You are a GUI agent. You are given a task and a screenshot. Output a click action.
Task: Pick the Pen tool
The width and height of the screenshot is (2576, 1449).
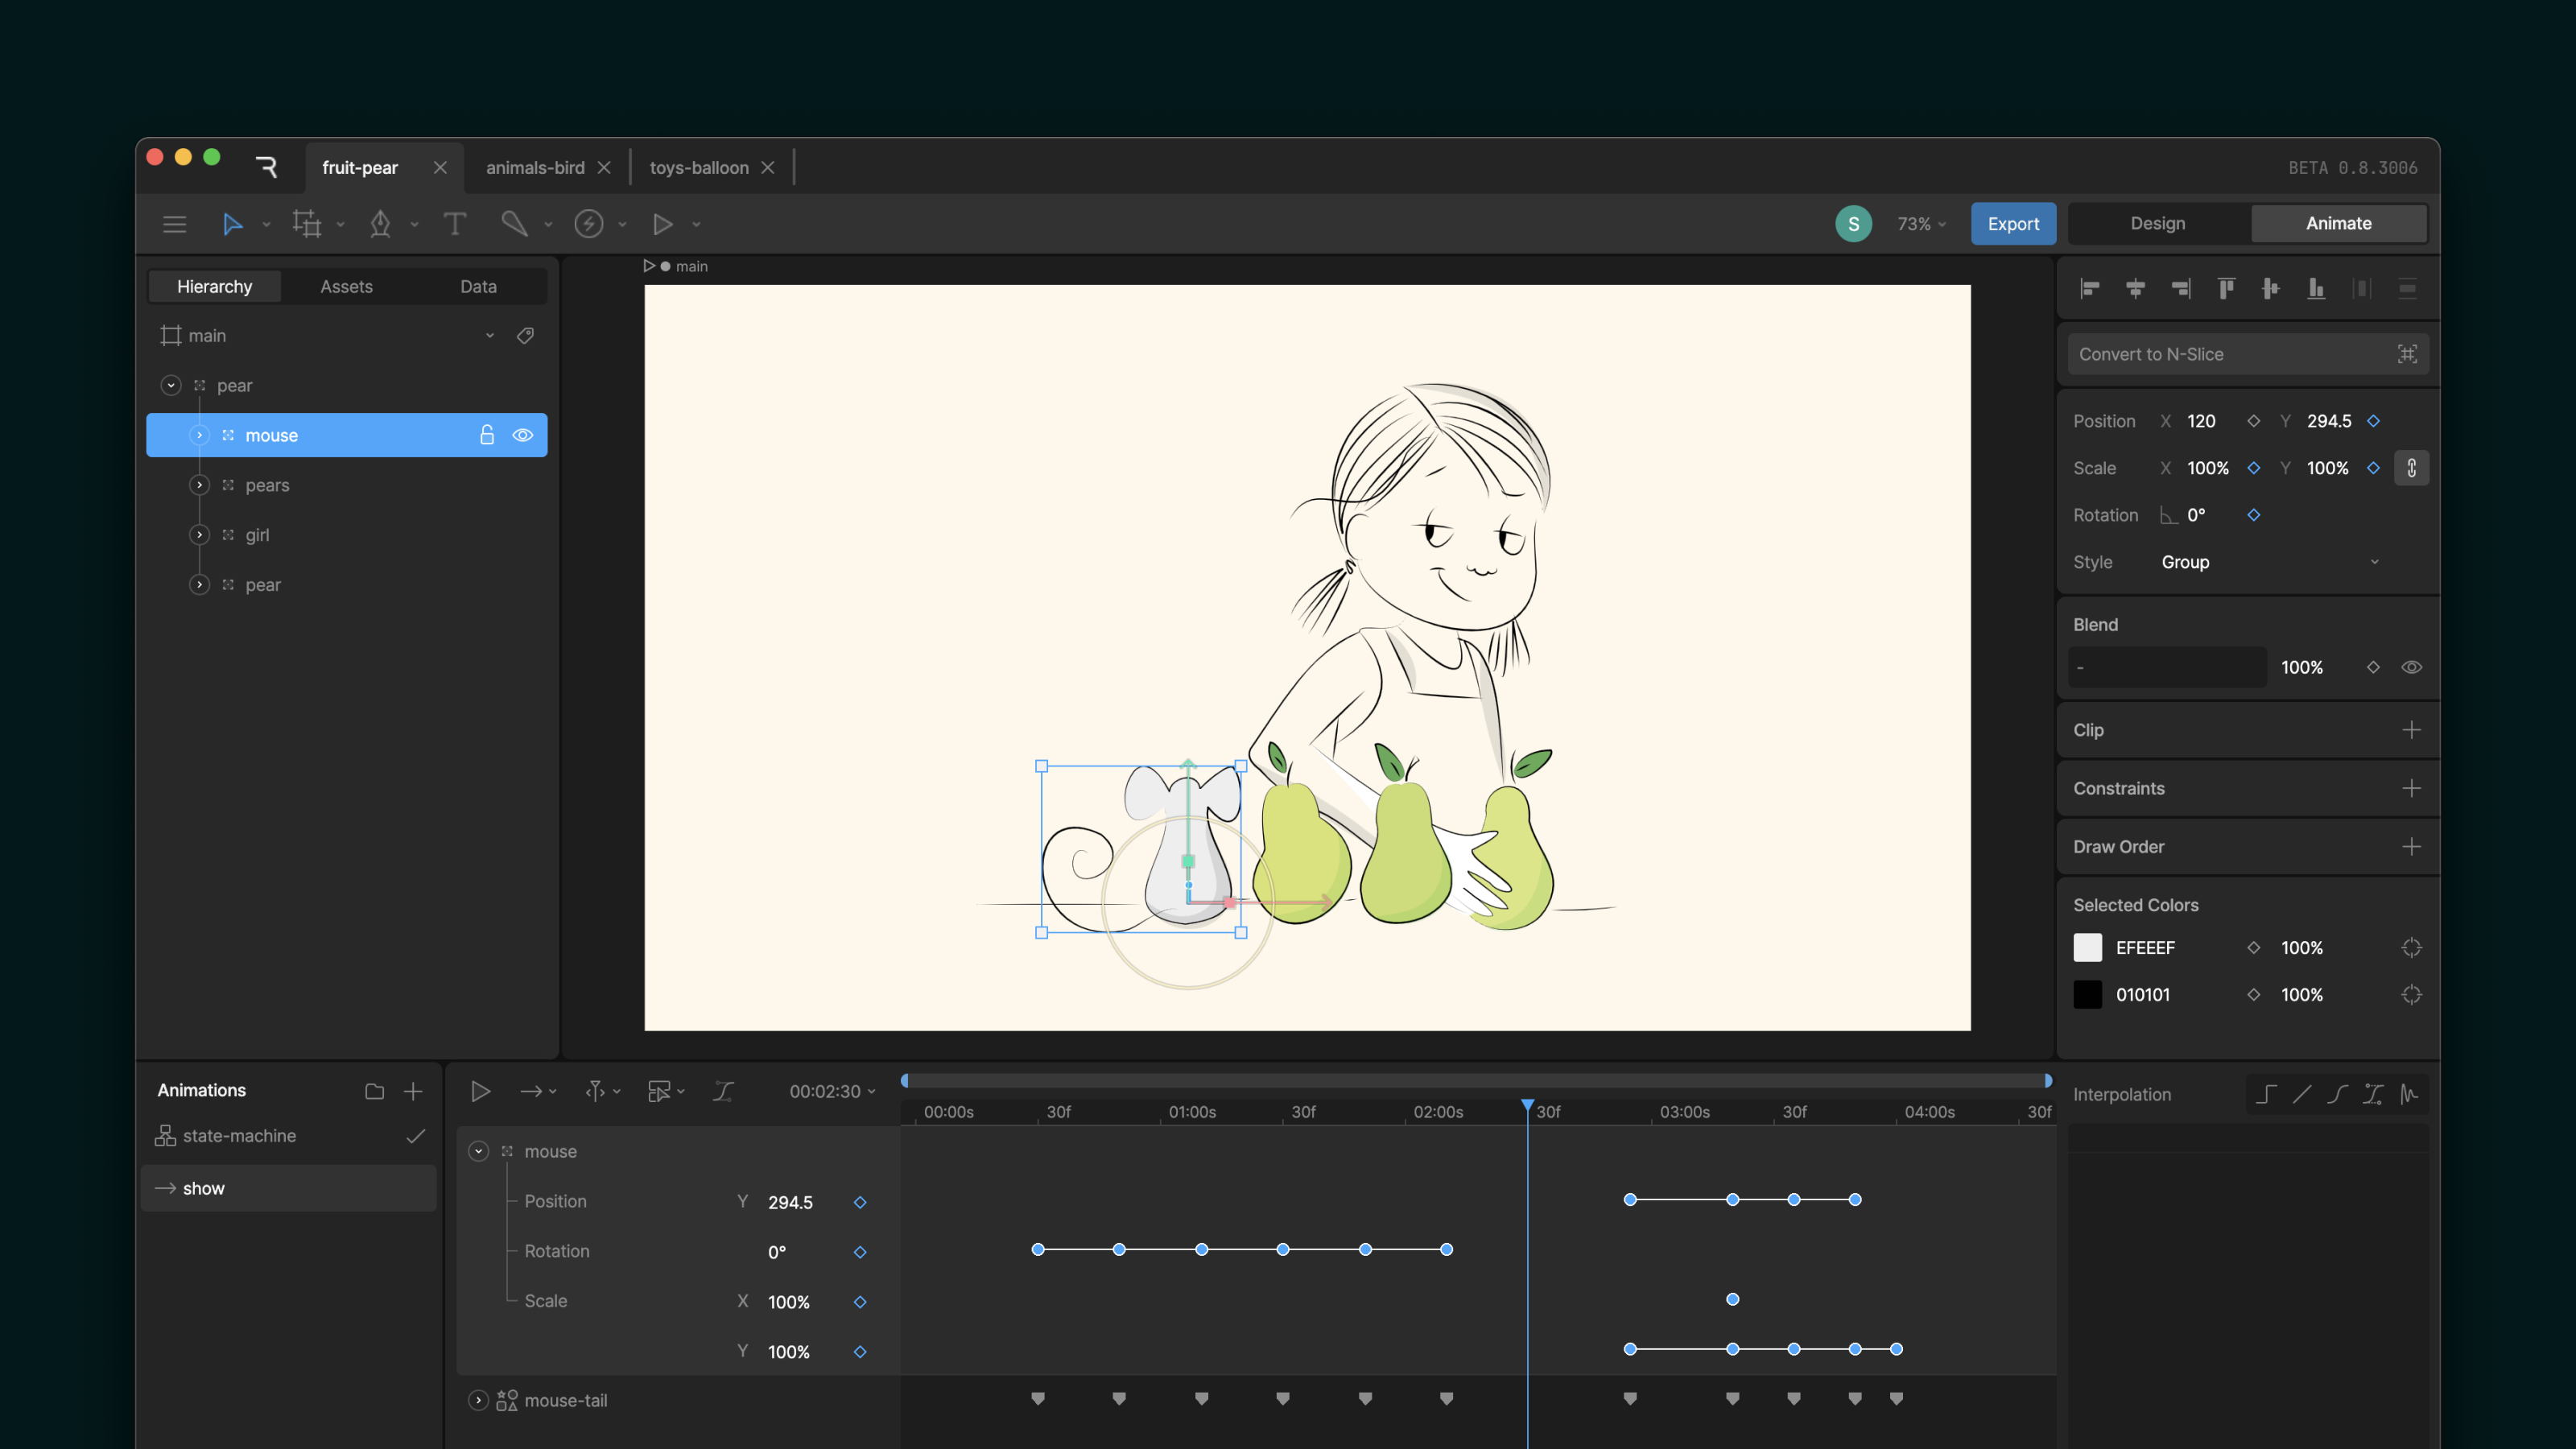coord(380,224)
